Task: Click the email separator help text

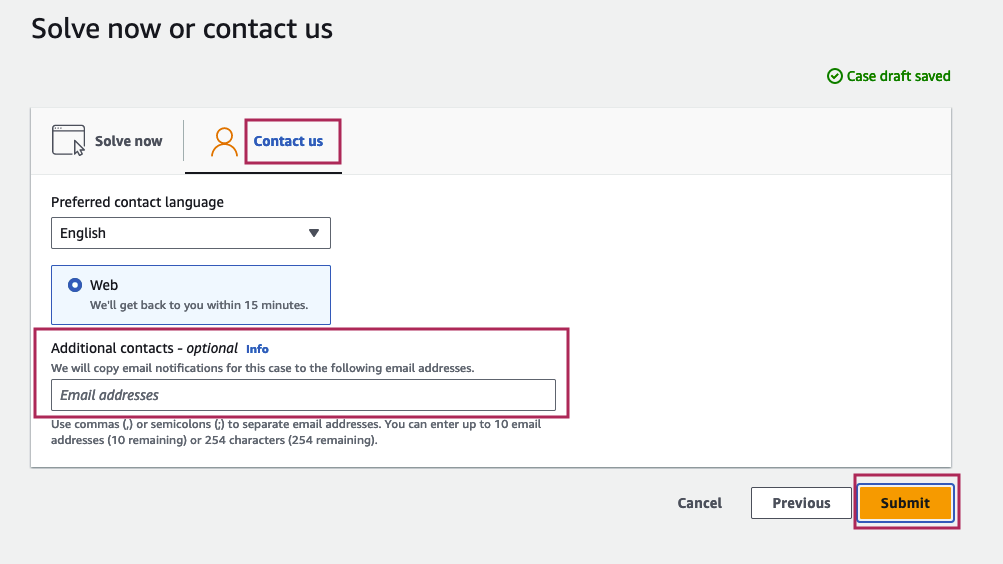Action: pos(296,432)
